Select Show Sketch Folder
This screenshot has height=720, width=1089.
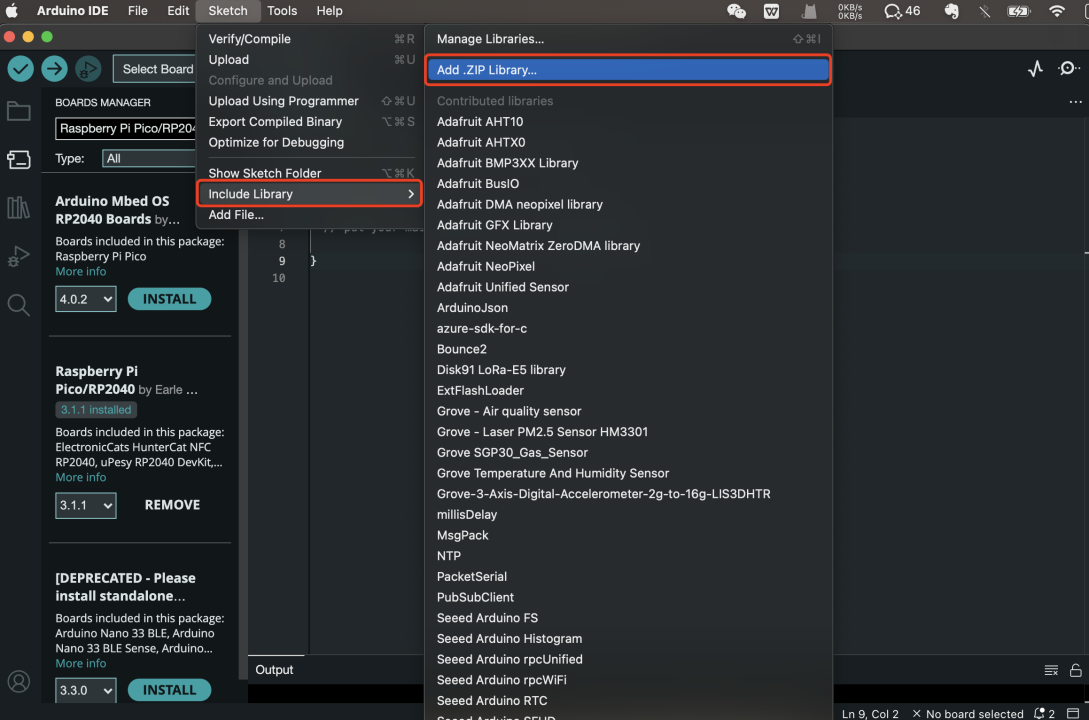(310, 173)
